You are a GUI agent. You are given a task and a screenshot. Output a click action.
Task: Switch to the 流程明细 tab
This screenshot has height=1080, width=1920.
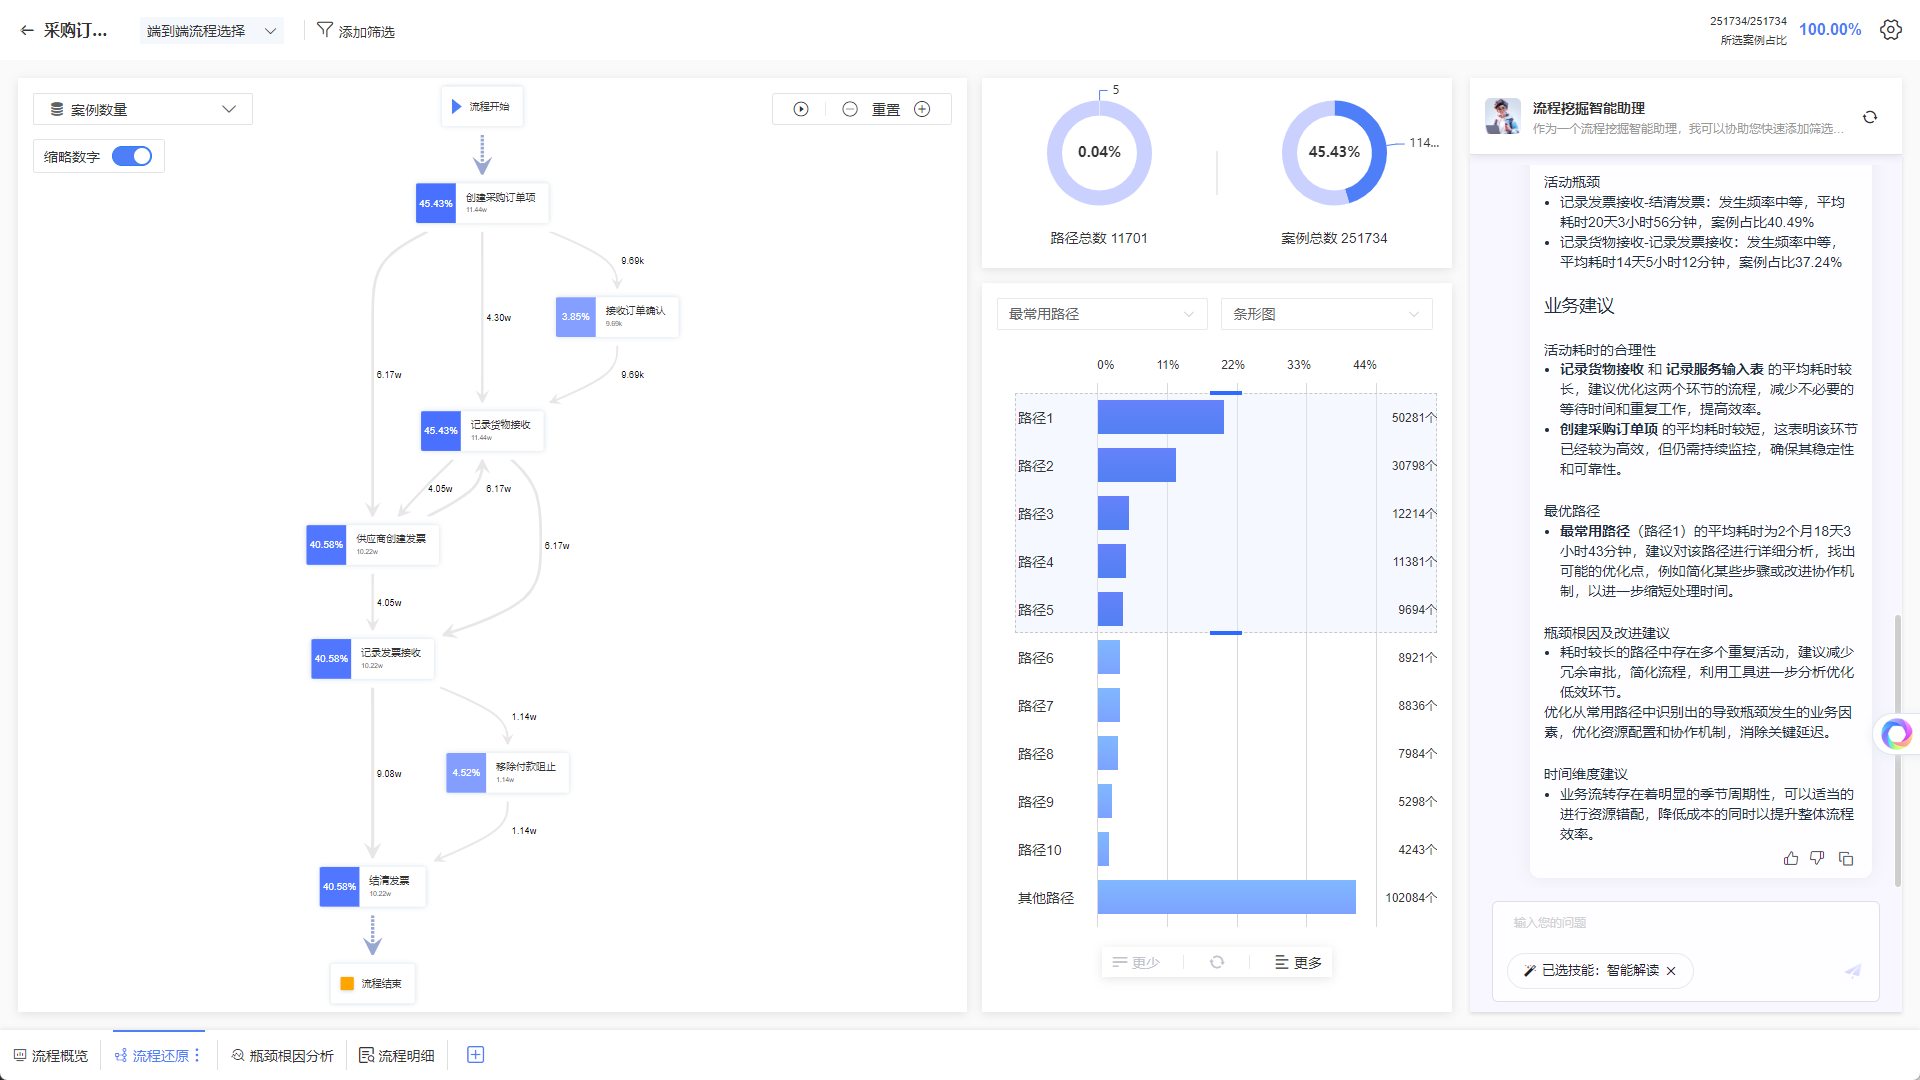(x=397, y=1055)
